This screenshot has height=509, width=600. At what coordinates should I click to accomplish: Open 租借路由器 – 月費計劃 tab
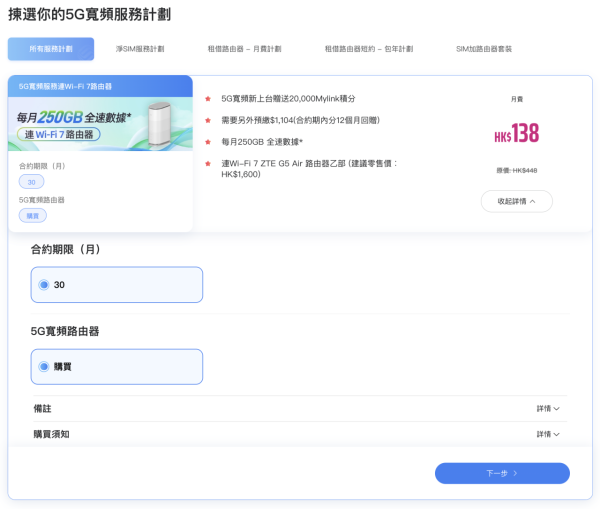245,49
